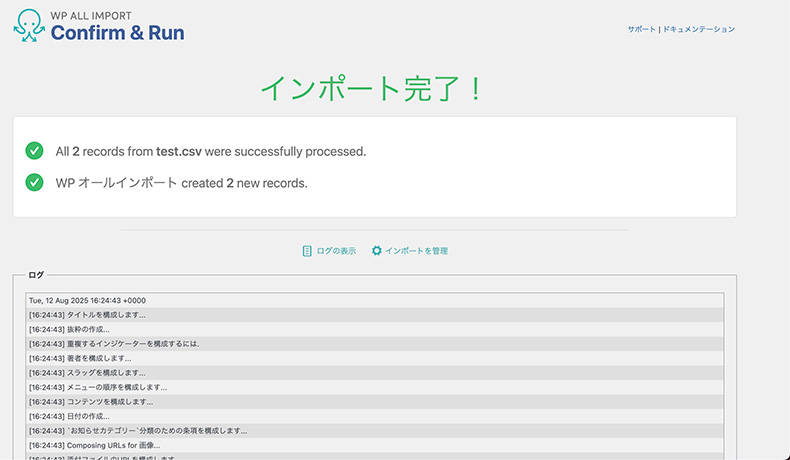Click the 'created 2 new records' message
Screen dimensions: 790x460
point(181,183)
